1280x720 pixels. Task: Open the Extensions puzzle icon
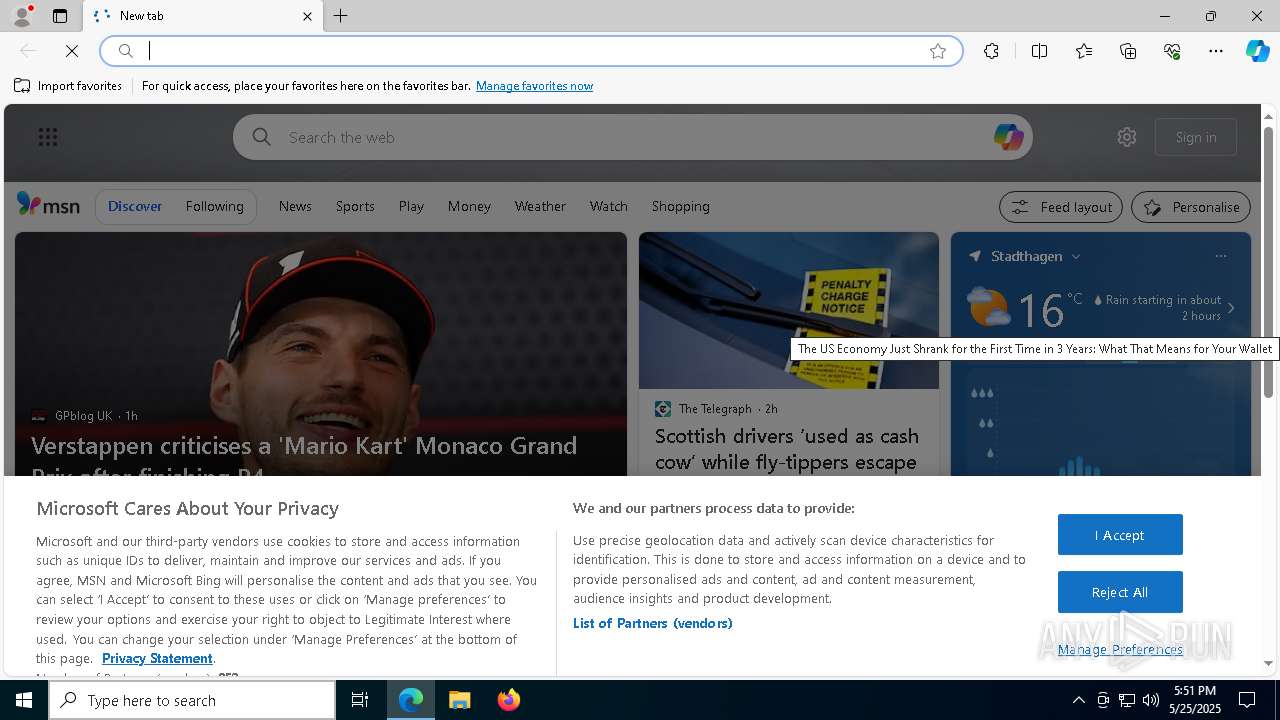tap(991, 51)
